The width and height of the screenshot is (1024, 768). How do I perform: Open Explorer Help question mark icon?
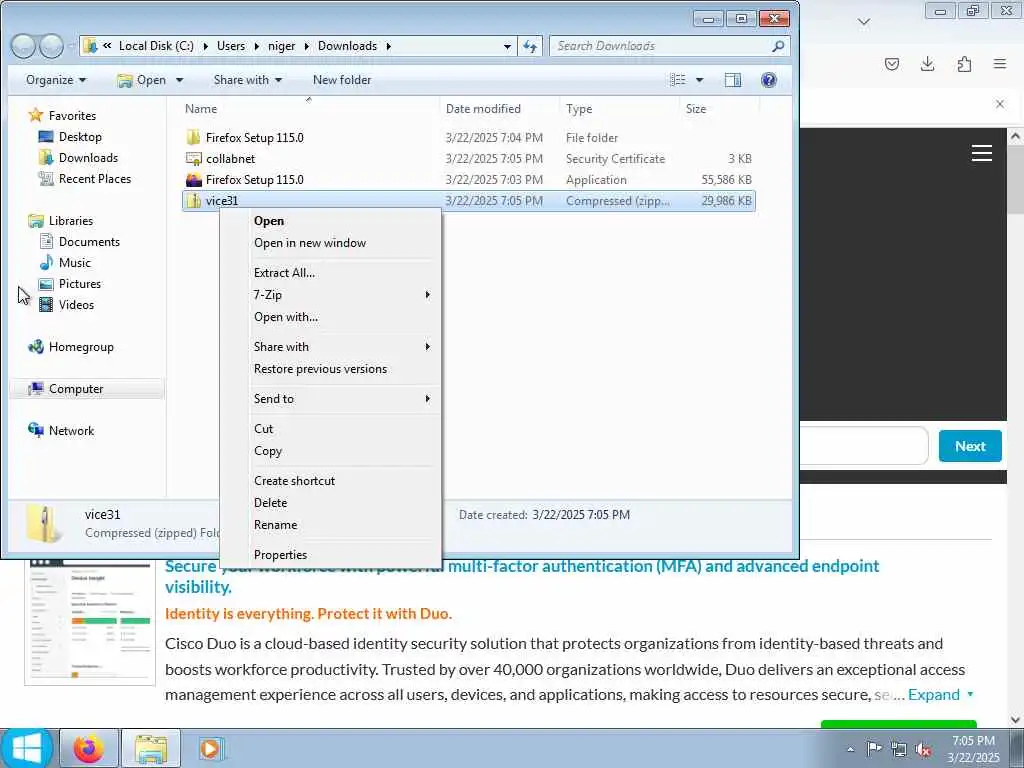[769, 80]
